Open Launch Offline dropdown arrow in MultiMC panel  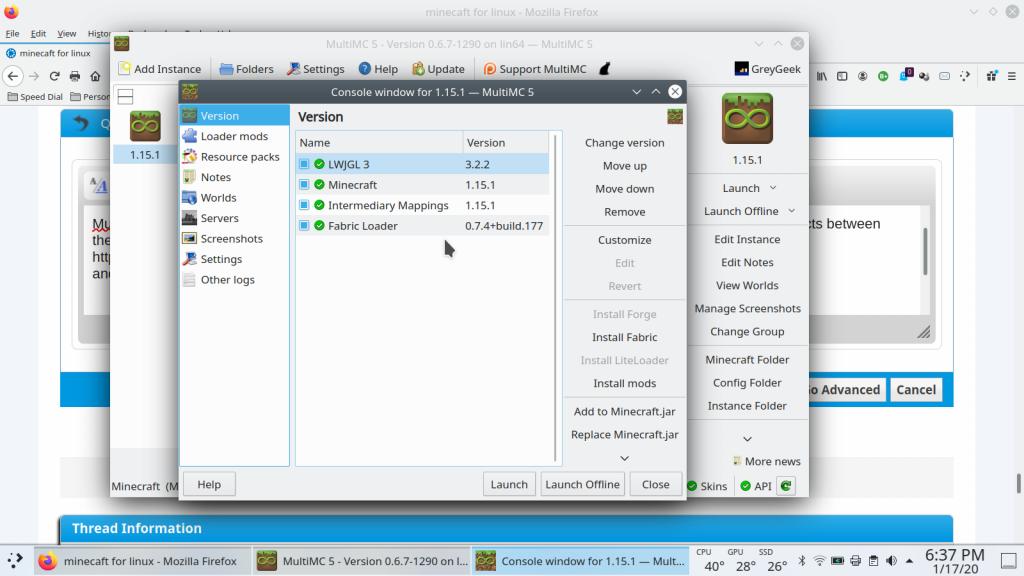click(792, 211)
